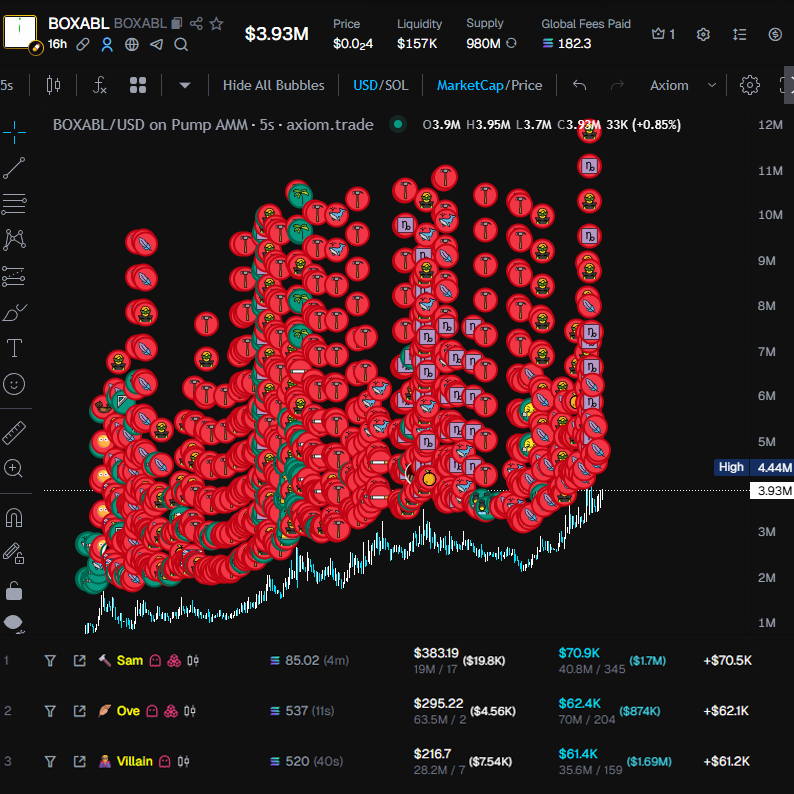Viewport: 794px width, 794px height.
Task: Select the zoom in tool
Action: (14, 468)
